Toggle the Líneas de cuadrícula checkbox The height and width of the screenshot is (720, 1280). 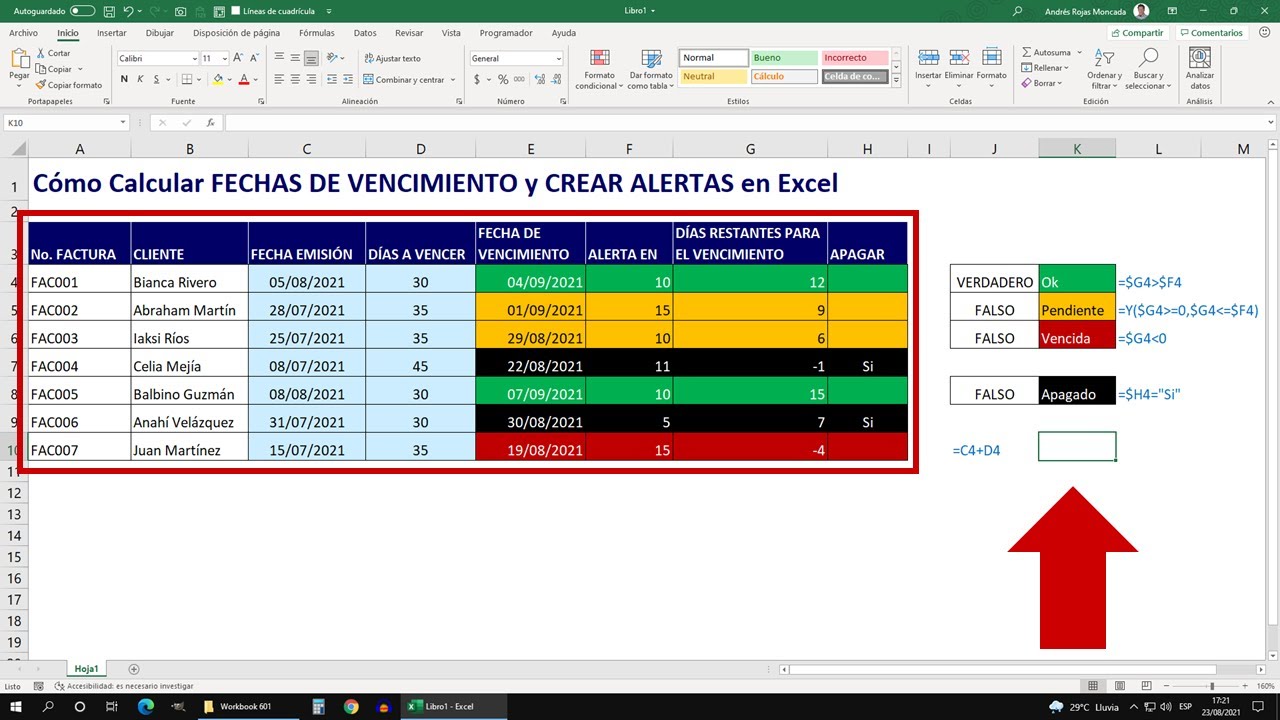236,11
